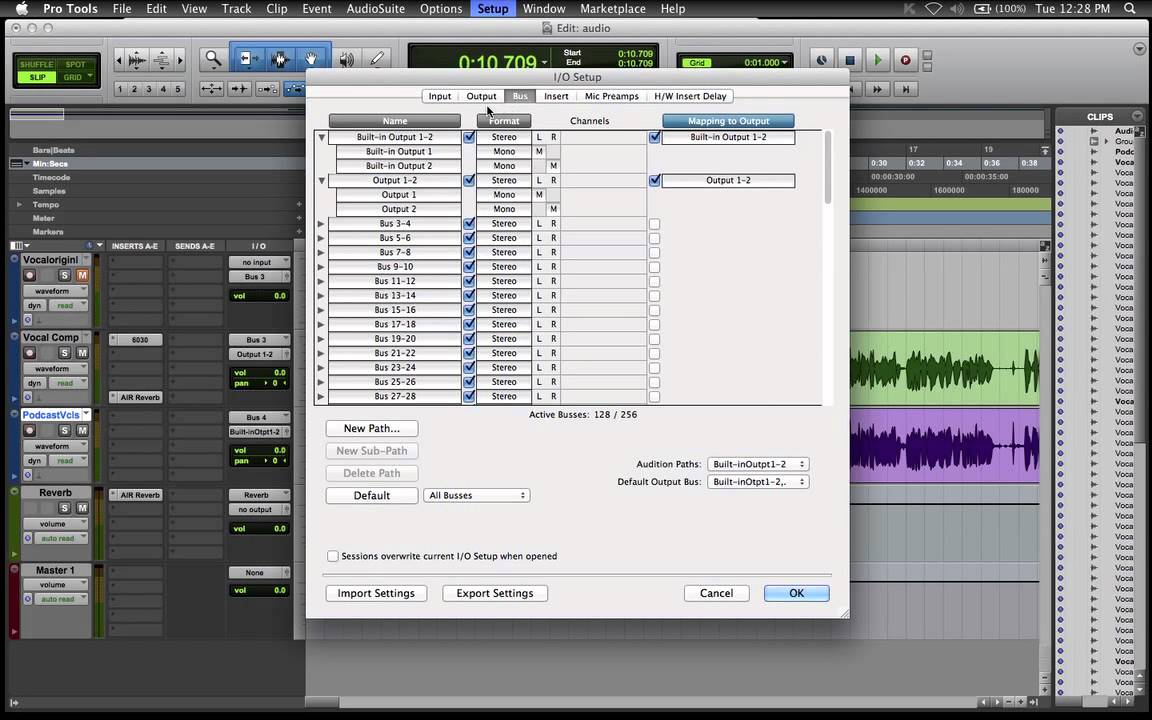This screenshot has height=720, width=1152.
Task: Click horizontal zoom out arrow
Action: [119, 60]
